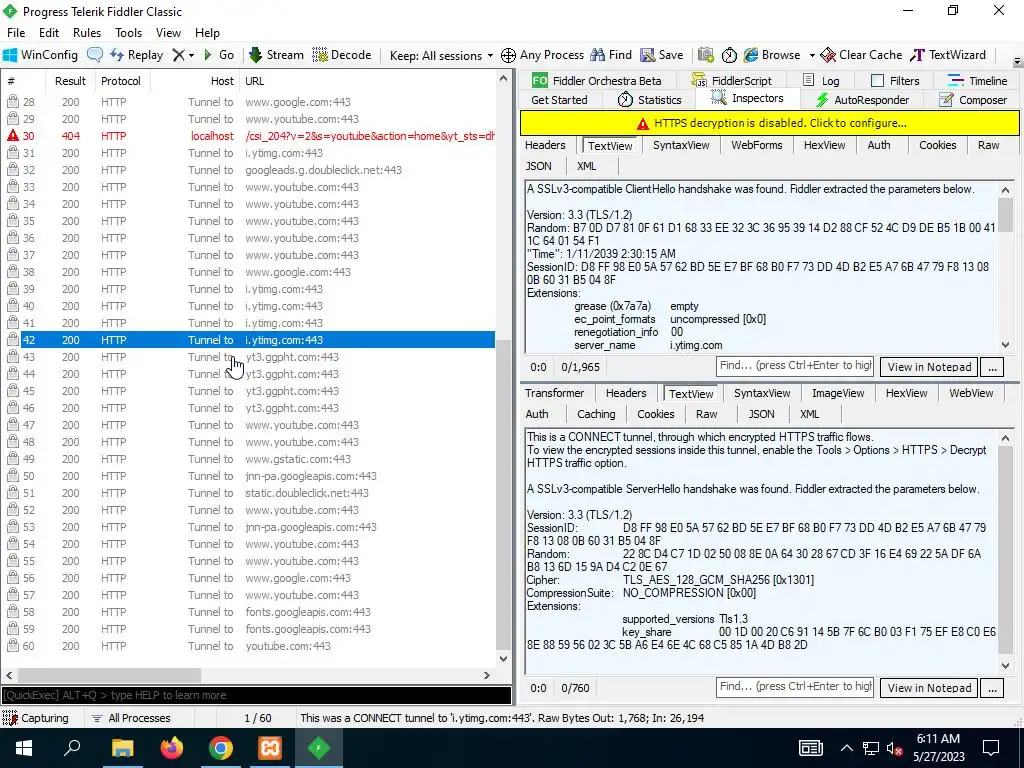Launch Firefox from the taskbar
The width and height of the screenshot is (1024, 768).
[172, 748]
